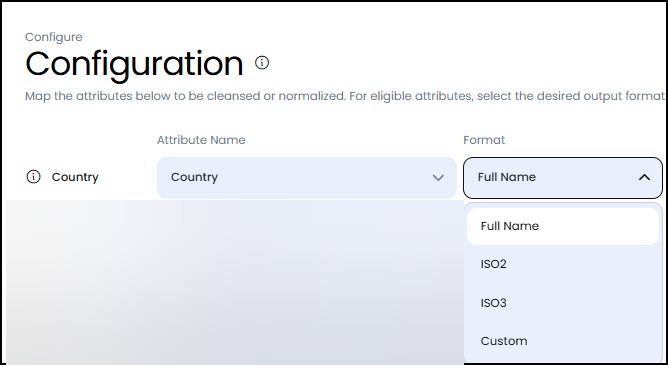Click the Country row label
668x365 pixels.
(75, 177)
